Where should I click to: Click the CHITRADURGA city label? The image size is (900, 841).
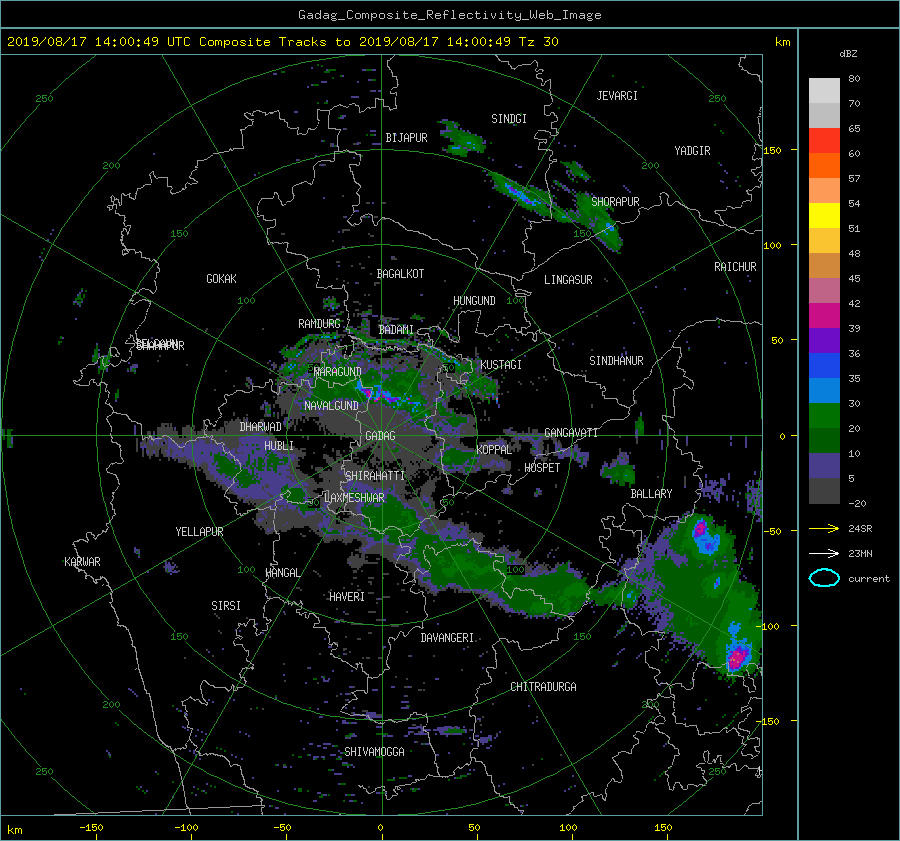[543, 687]
